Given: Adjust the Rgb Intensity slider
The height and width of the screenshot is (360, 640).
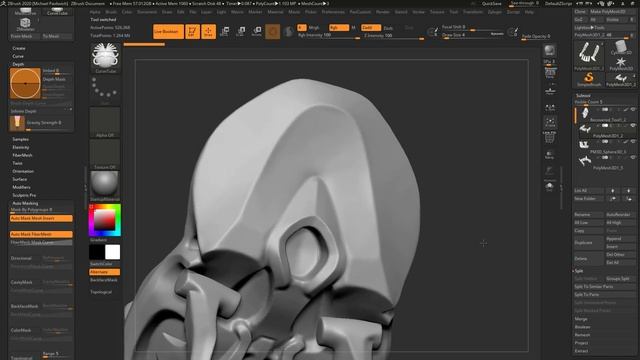Looking at the screenshot, I should [329, 36].
